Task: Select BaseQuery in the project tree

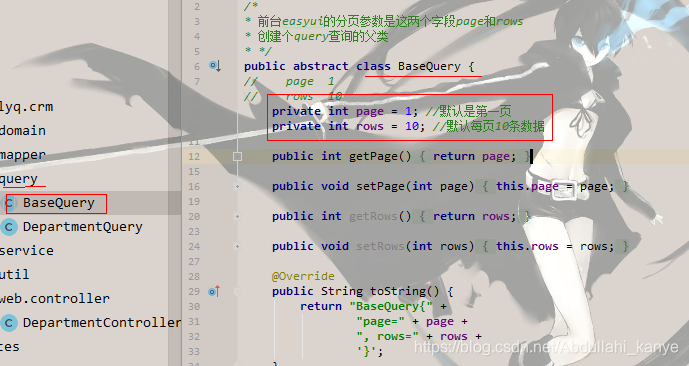Action: (x=59, y=203)
